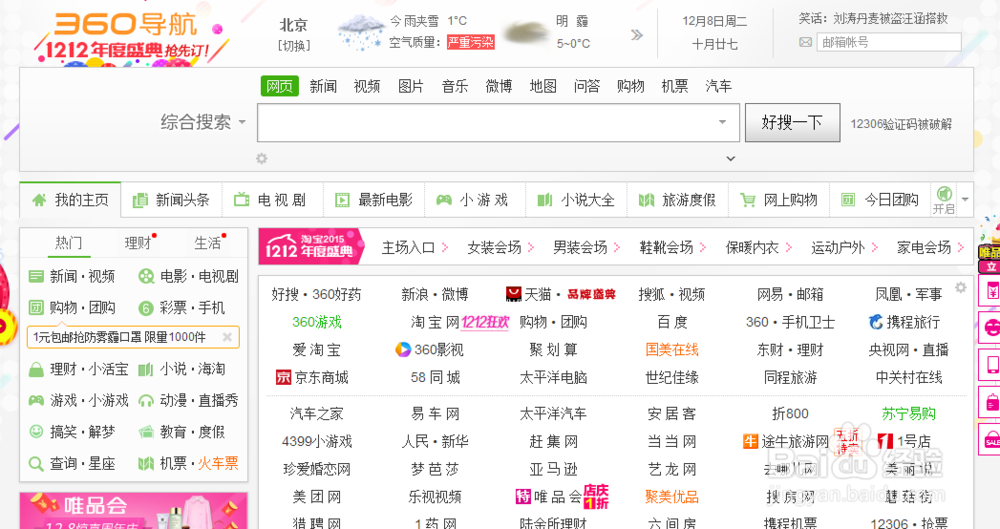
Task: Close the 1元包邮 promo banner
Action: click(227, 337)
